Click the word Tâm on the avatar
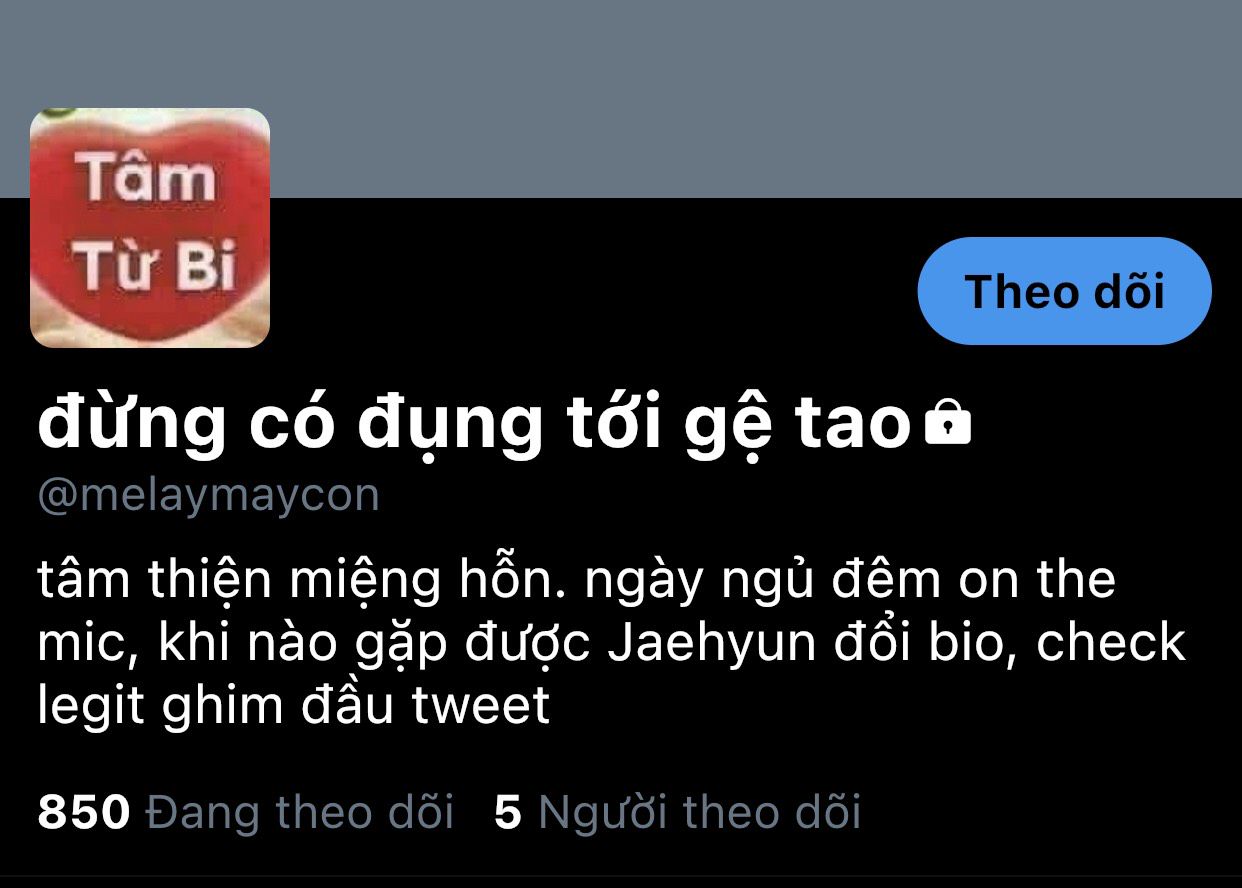 [x=147, y=180]
